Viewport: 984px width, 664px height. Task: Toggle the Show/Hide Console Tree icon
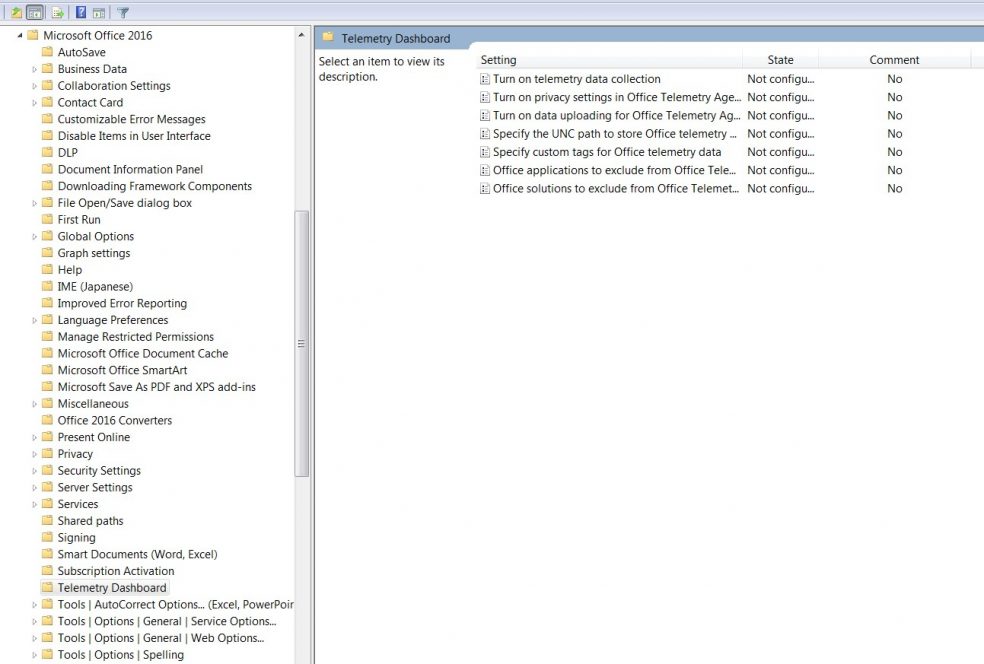click(35, 13)
